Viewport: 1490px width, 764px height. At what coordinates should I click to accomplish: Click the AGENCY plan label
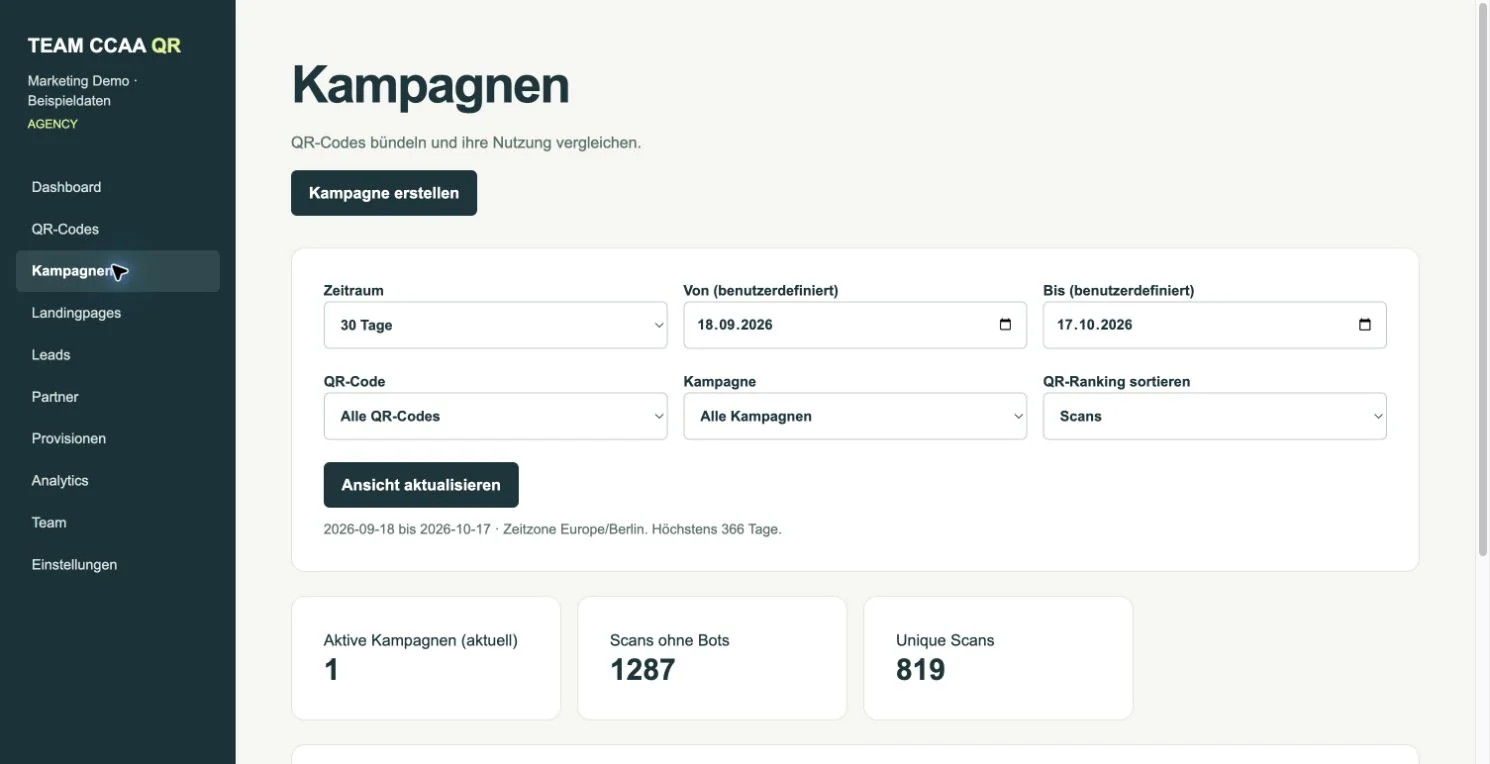pos(53,124)
